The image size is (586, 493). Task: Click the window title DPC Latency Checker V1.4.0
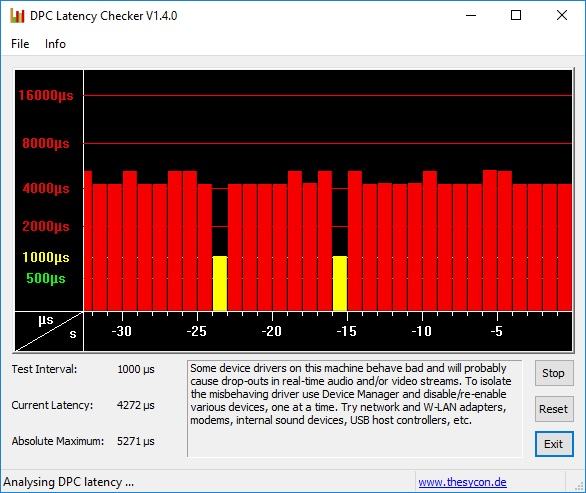pyautogui.click(x=104, y=16)
